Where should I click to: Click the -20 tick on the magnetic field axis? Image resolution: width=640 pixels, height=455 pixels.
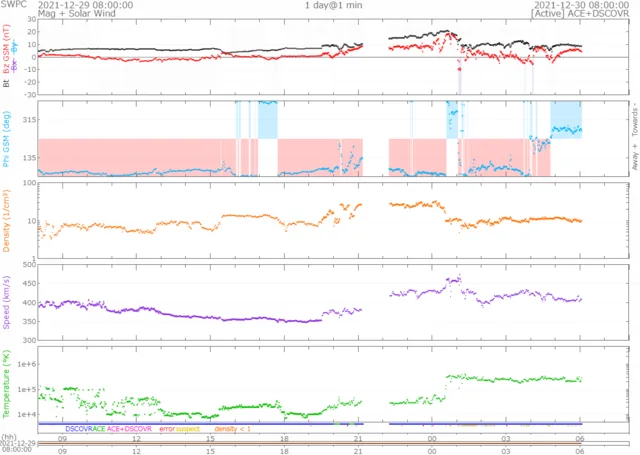click(30, 82)
